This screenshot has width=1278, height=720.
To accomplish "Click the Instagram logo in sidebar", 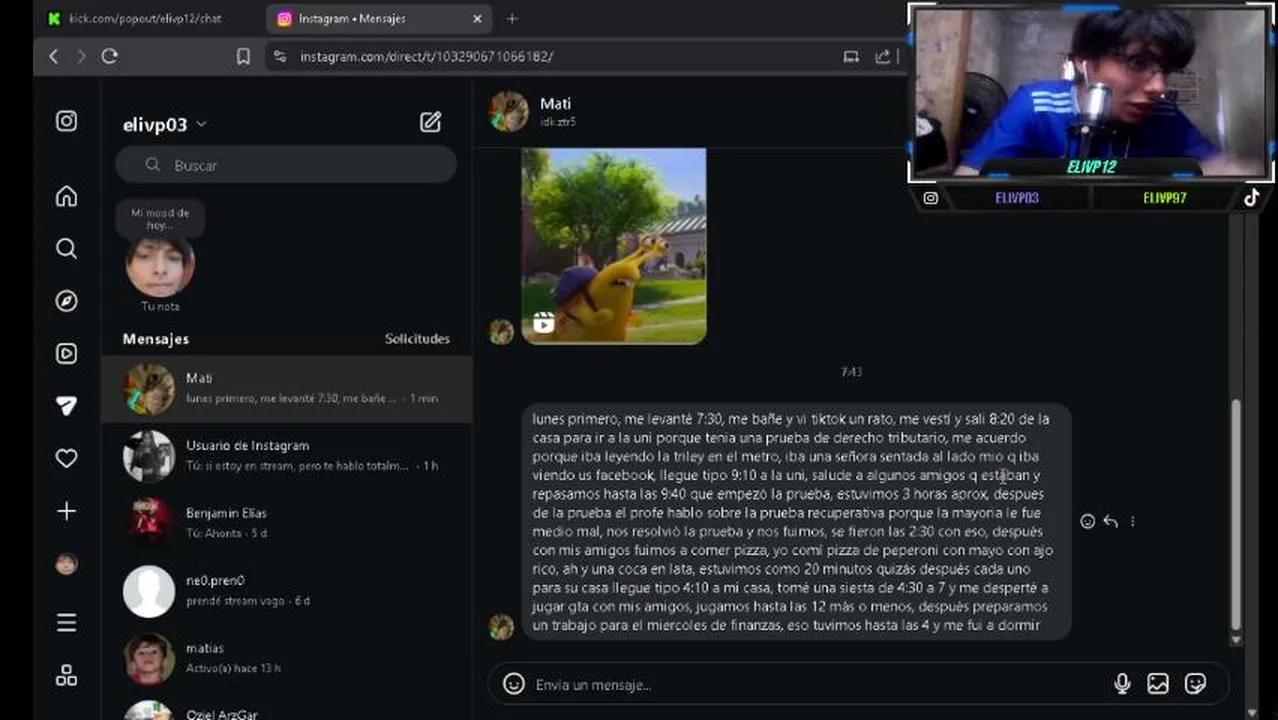I will point(66,121).
